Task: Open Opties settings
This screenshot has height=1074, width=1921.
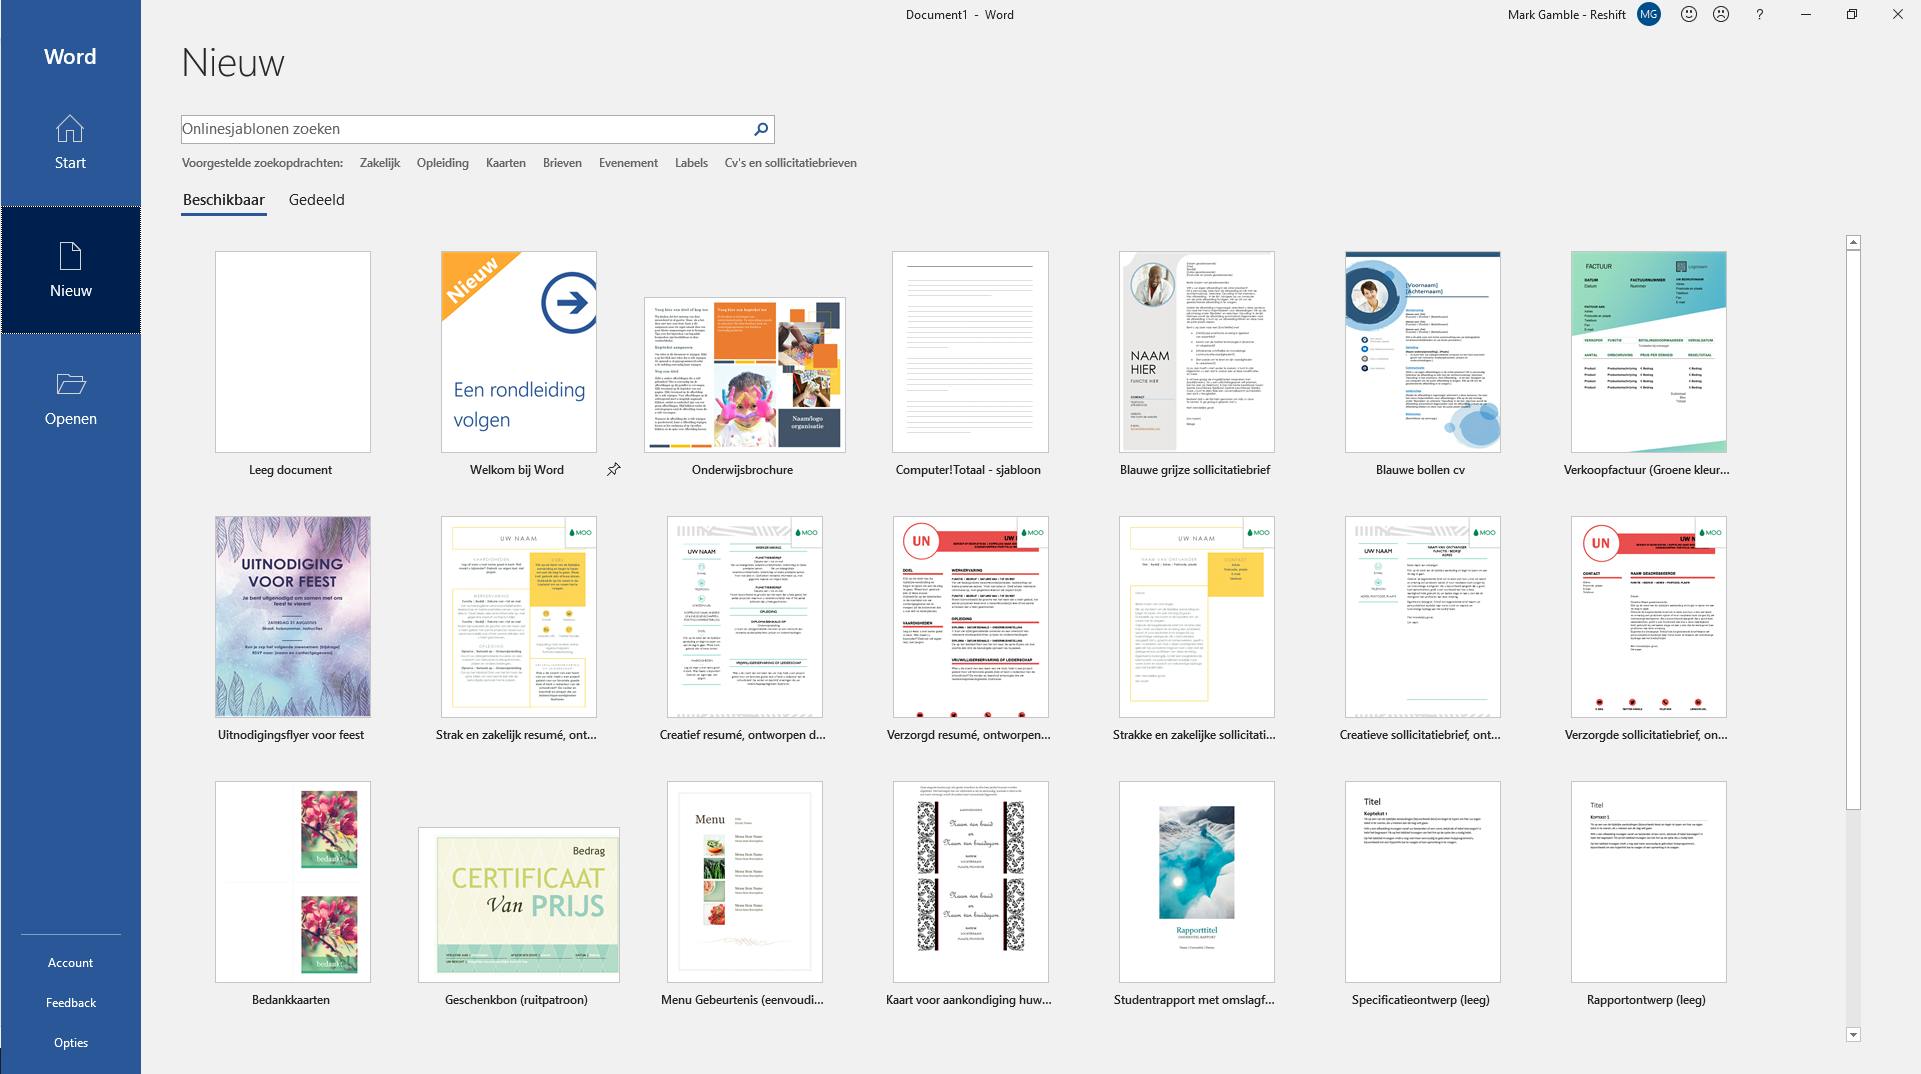Action: [70, 1043]
